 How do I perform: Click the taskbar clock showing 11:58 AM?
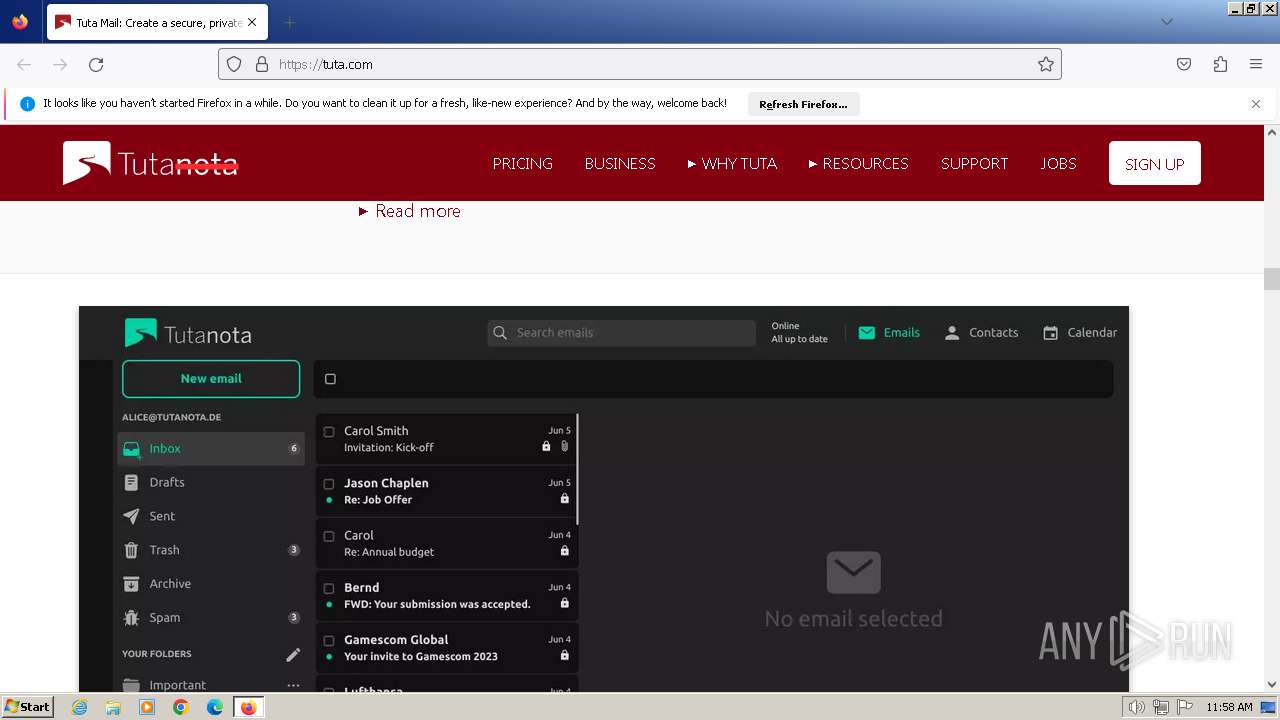[1229, 707]
